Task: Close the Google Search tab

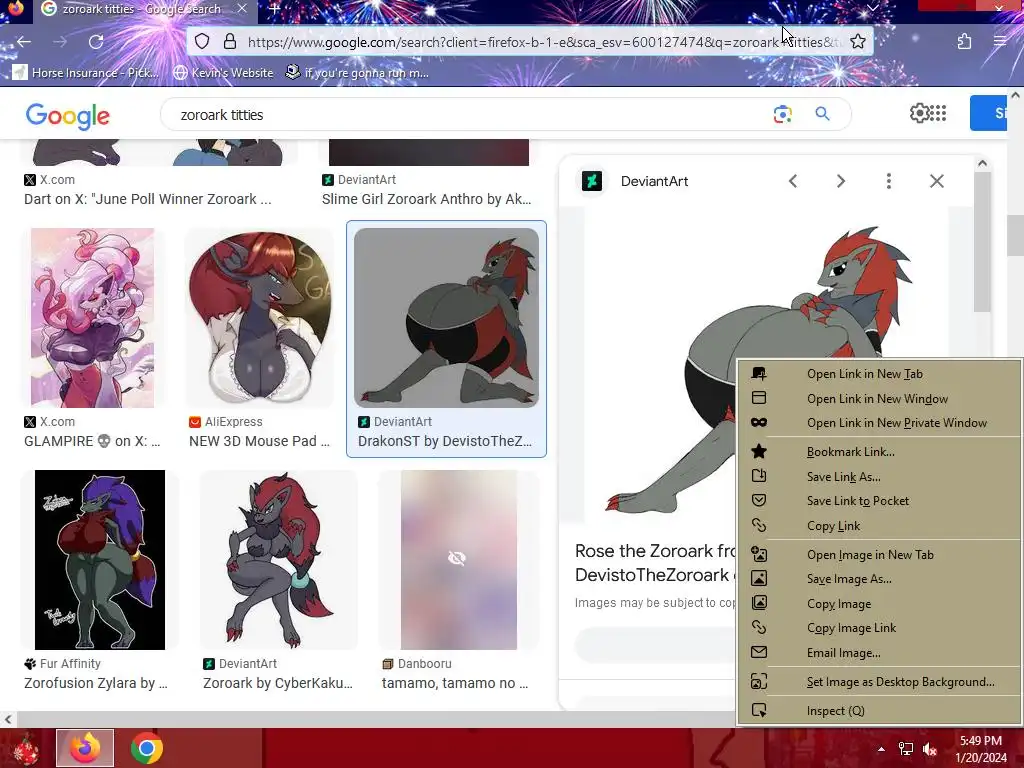Action: (242, 9)
